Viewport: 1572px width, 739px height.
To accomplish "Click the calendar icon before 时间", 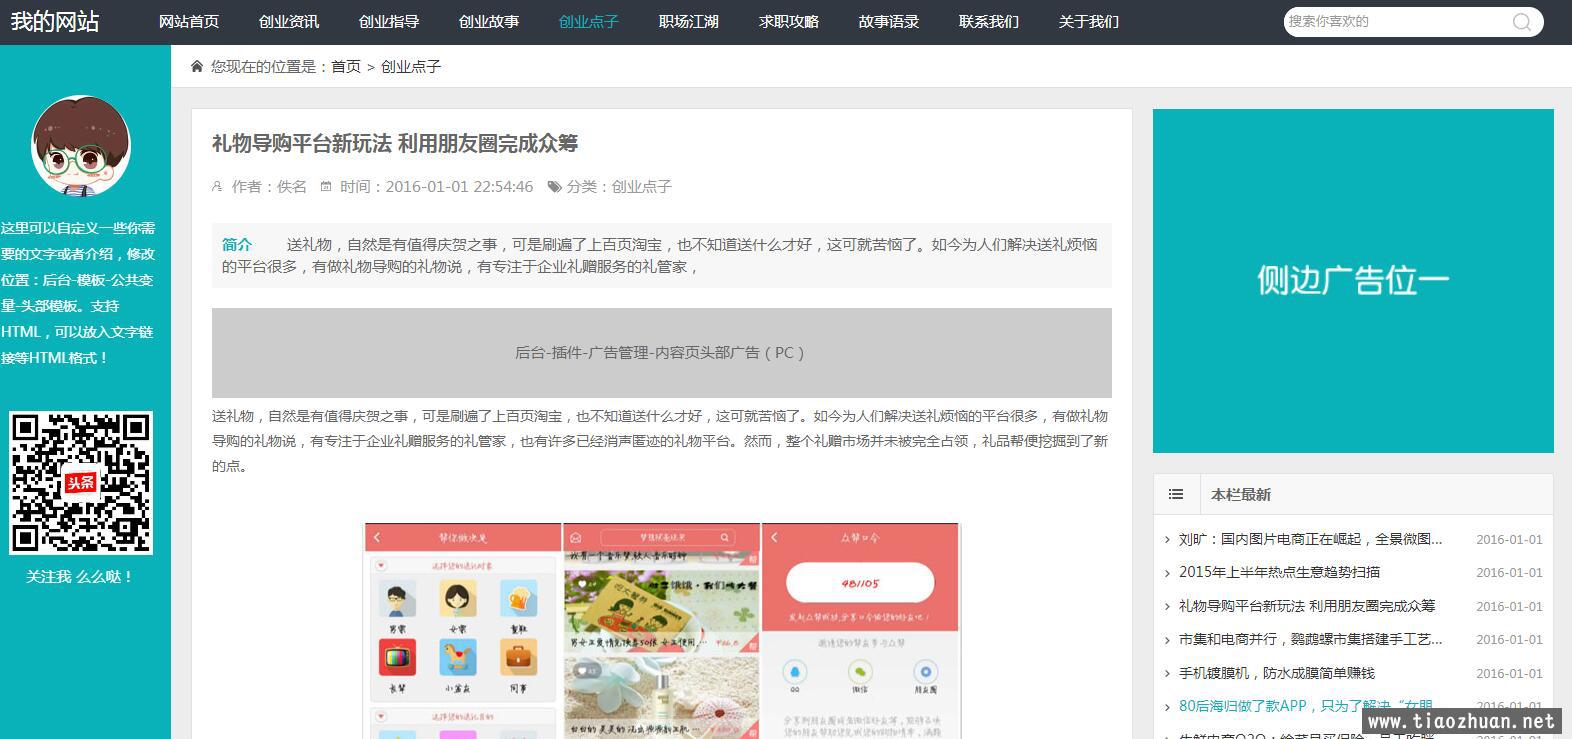I will click(x=326, y=187).
